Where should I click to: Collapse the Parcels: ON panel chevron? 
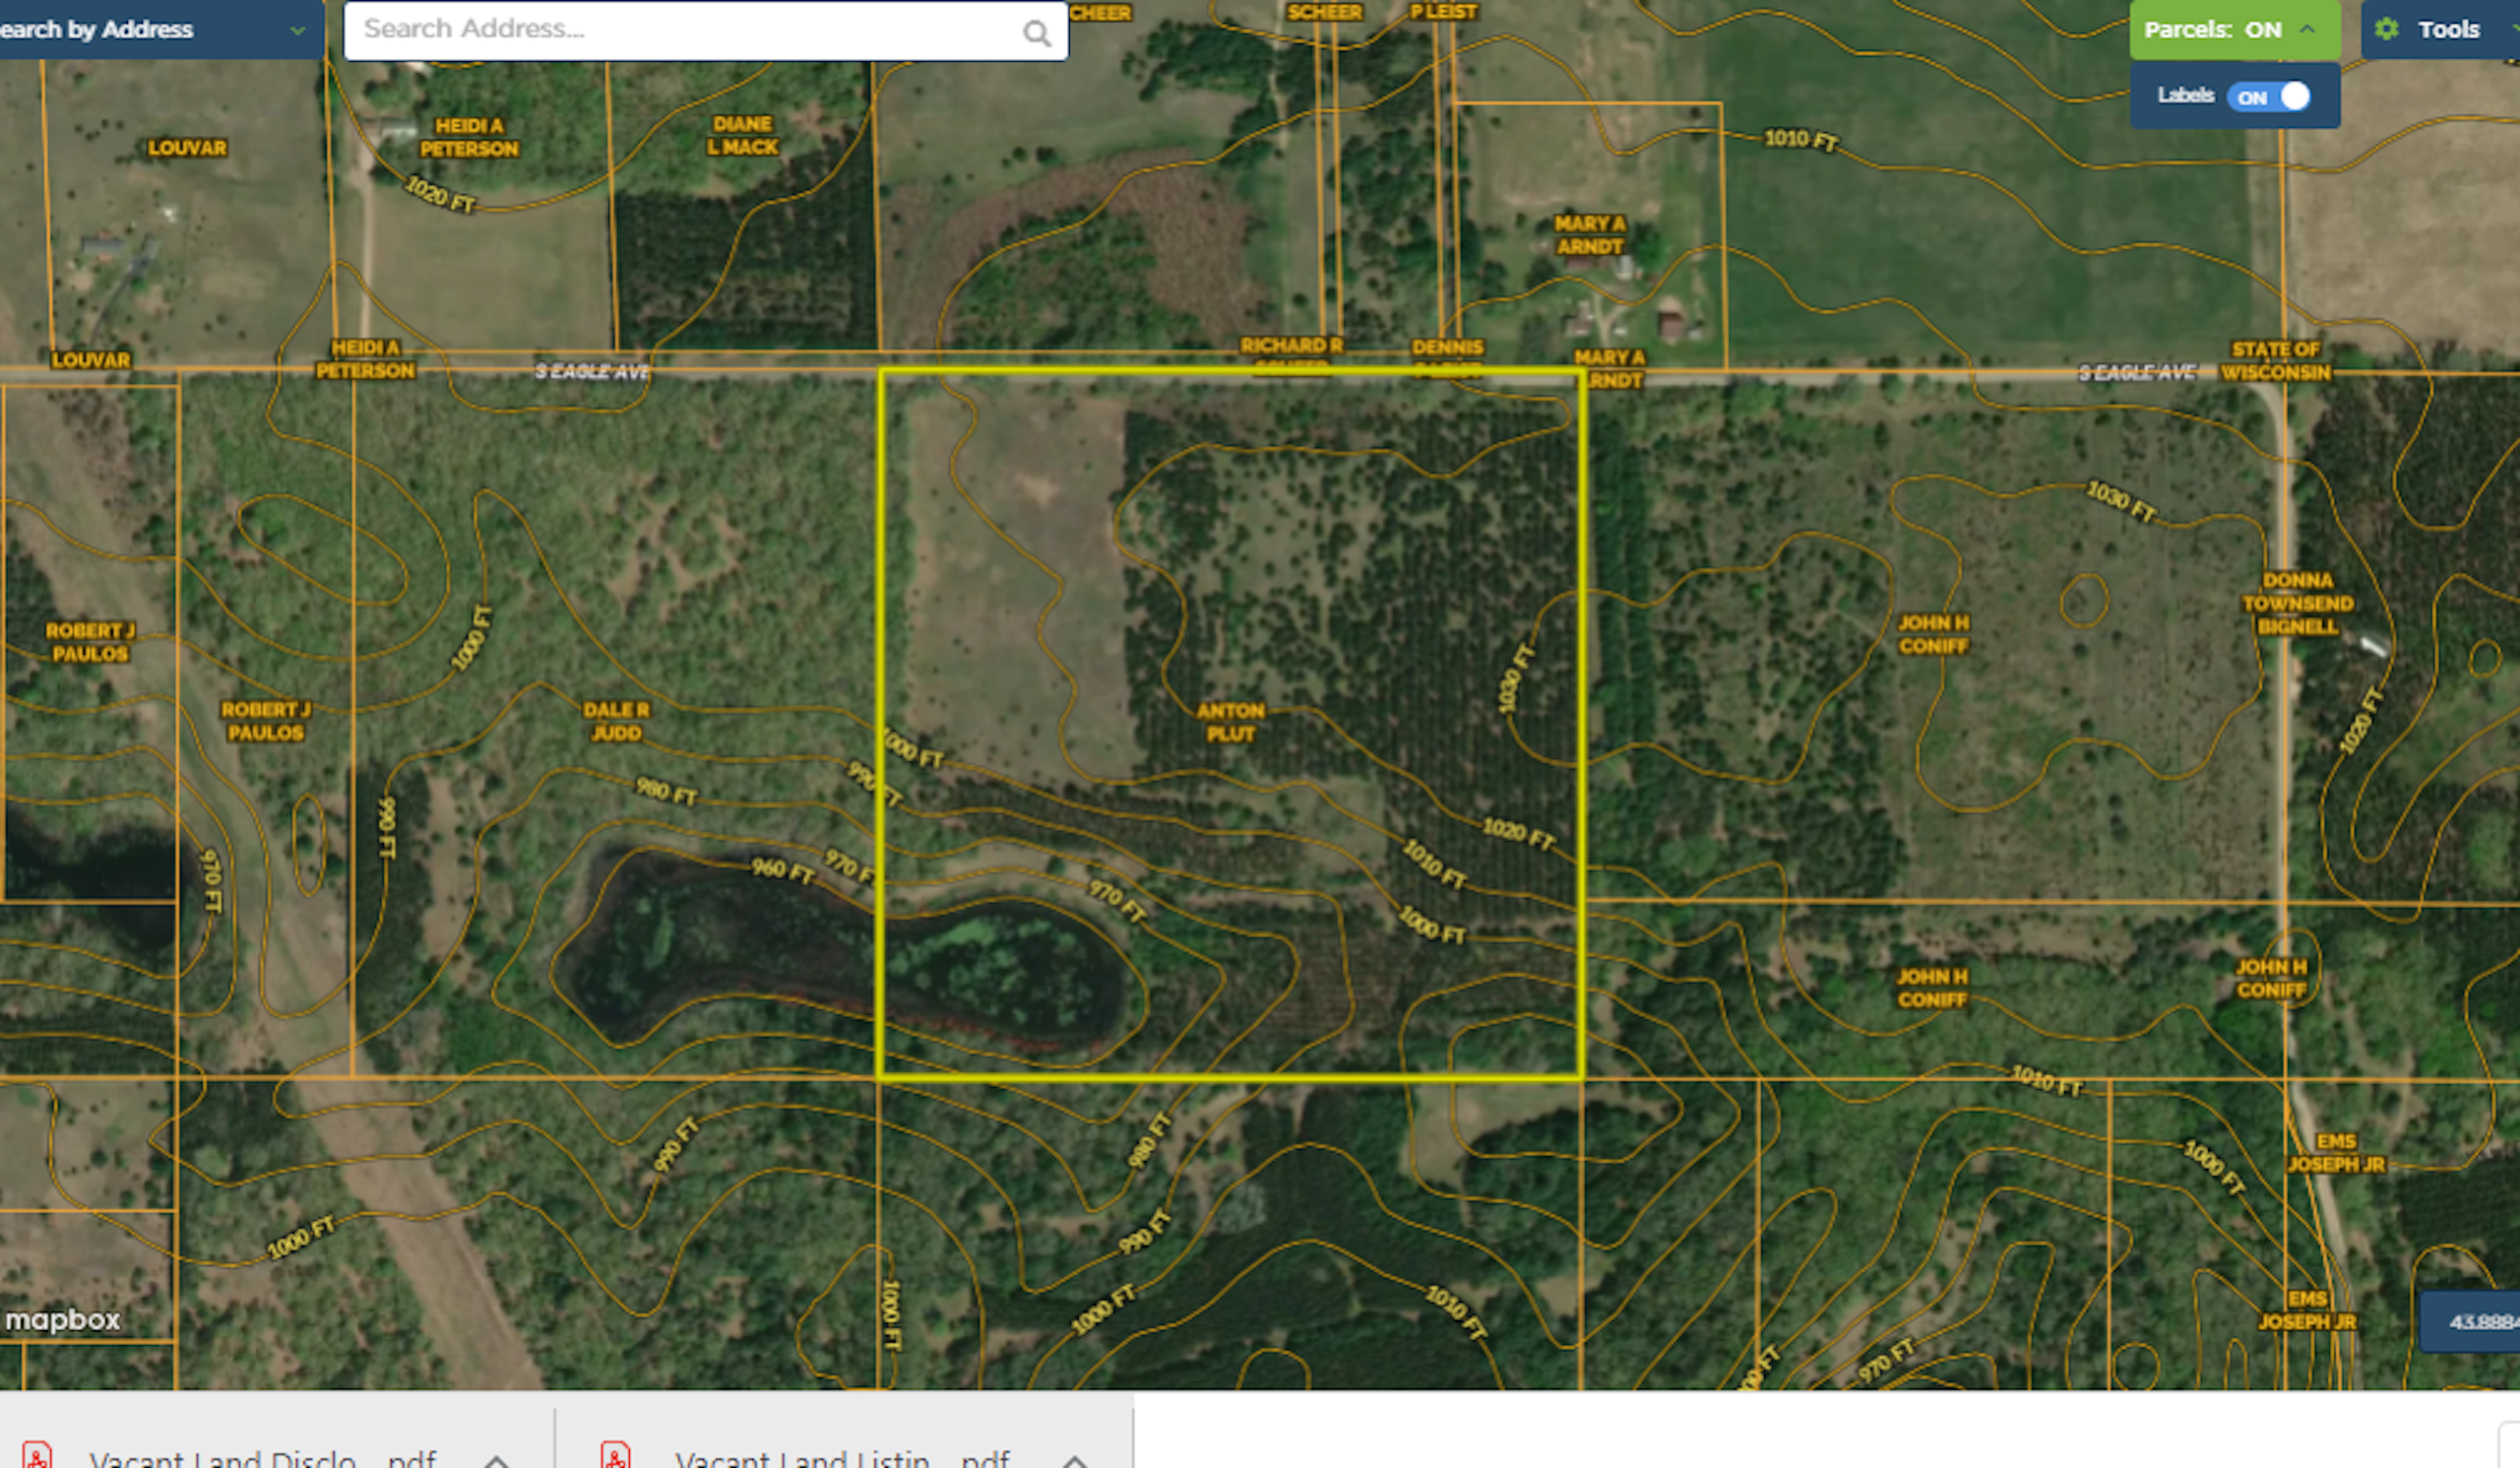coord(2307,29)
